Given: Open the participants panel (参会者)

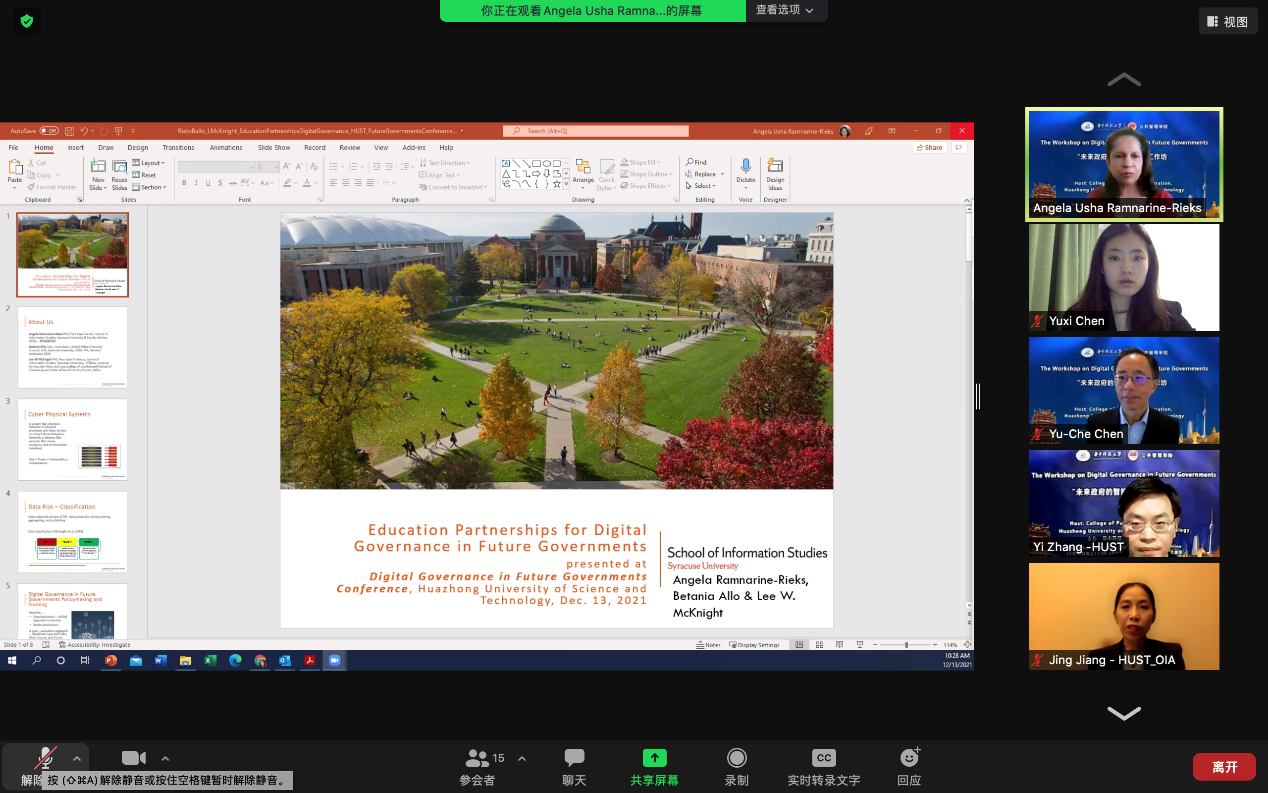Looking at the screenshot, I should [x=477, y=759].
